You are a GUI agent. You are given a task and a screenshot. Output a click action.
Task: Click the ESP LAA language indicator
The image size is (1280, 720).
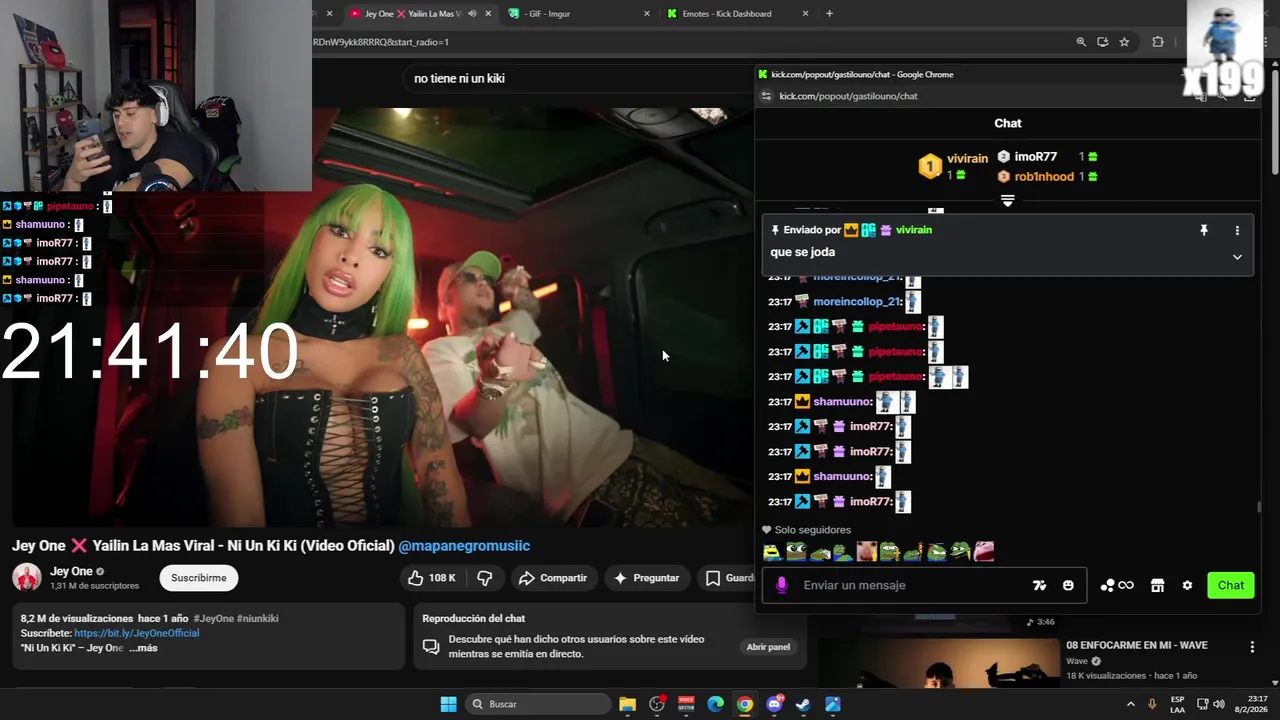(1177, 704)
